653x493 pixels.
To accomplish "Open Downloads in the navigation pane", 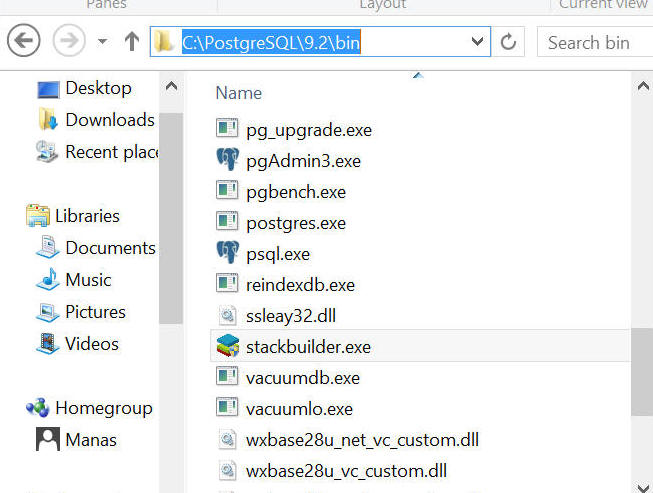I will [110, 120].
